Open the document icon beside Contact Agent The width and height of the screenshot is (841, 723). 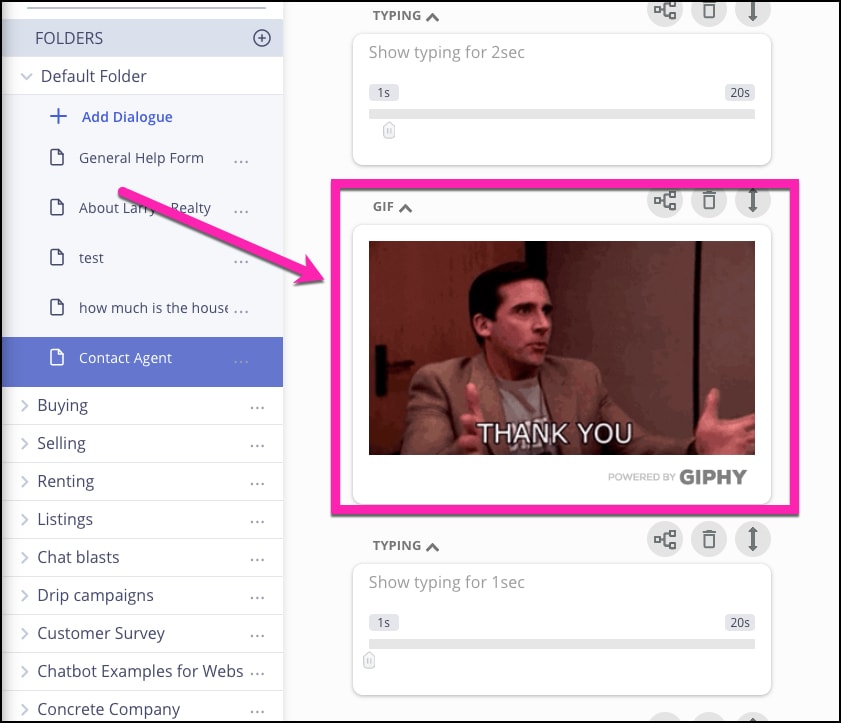[58, 358]
